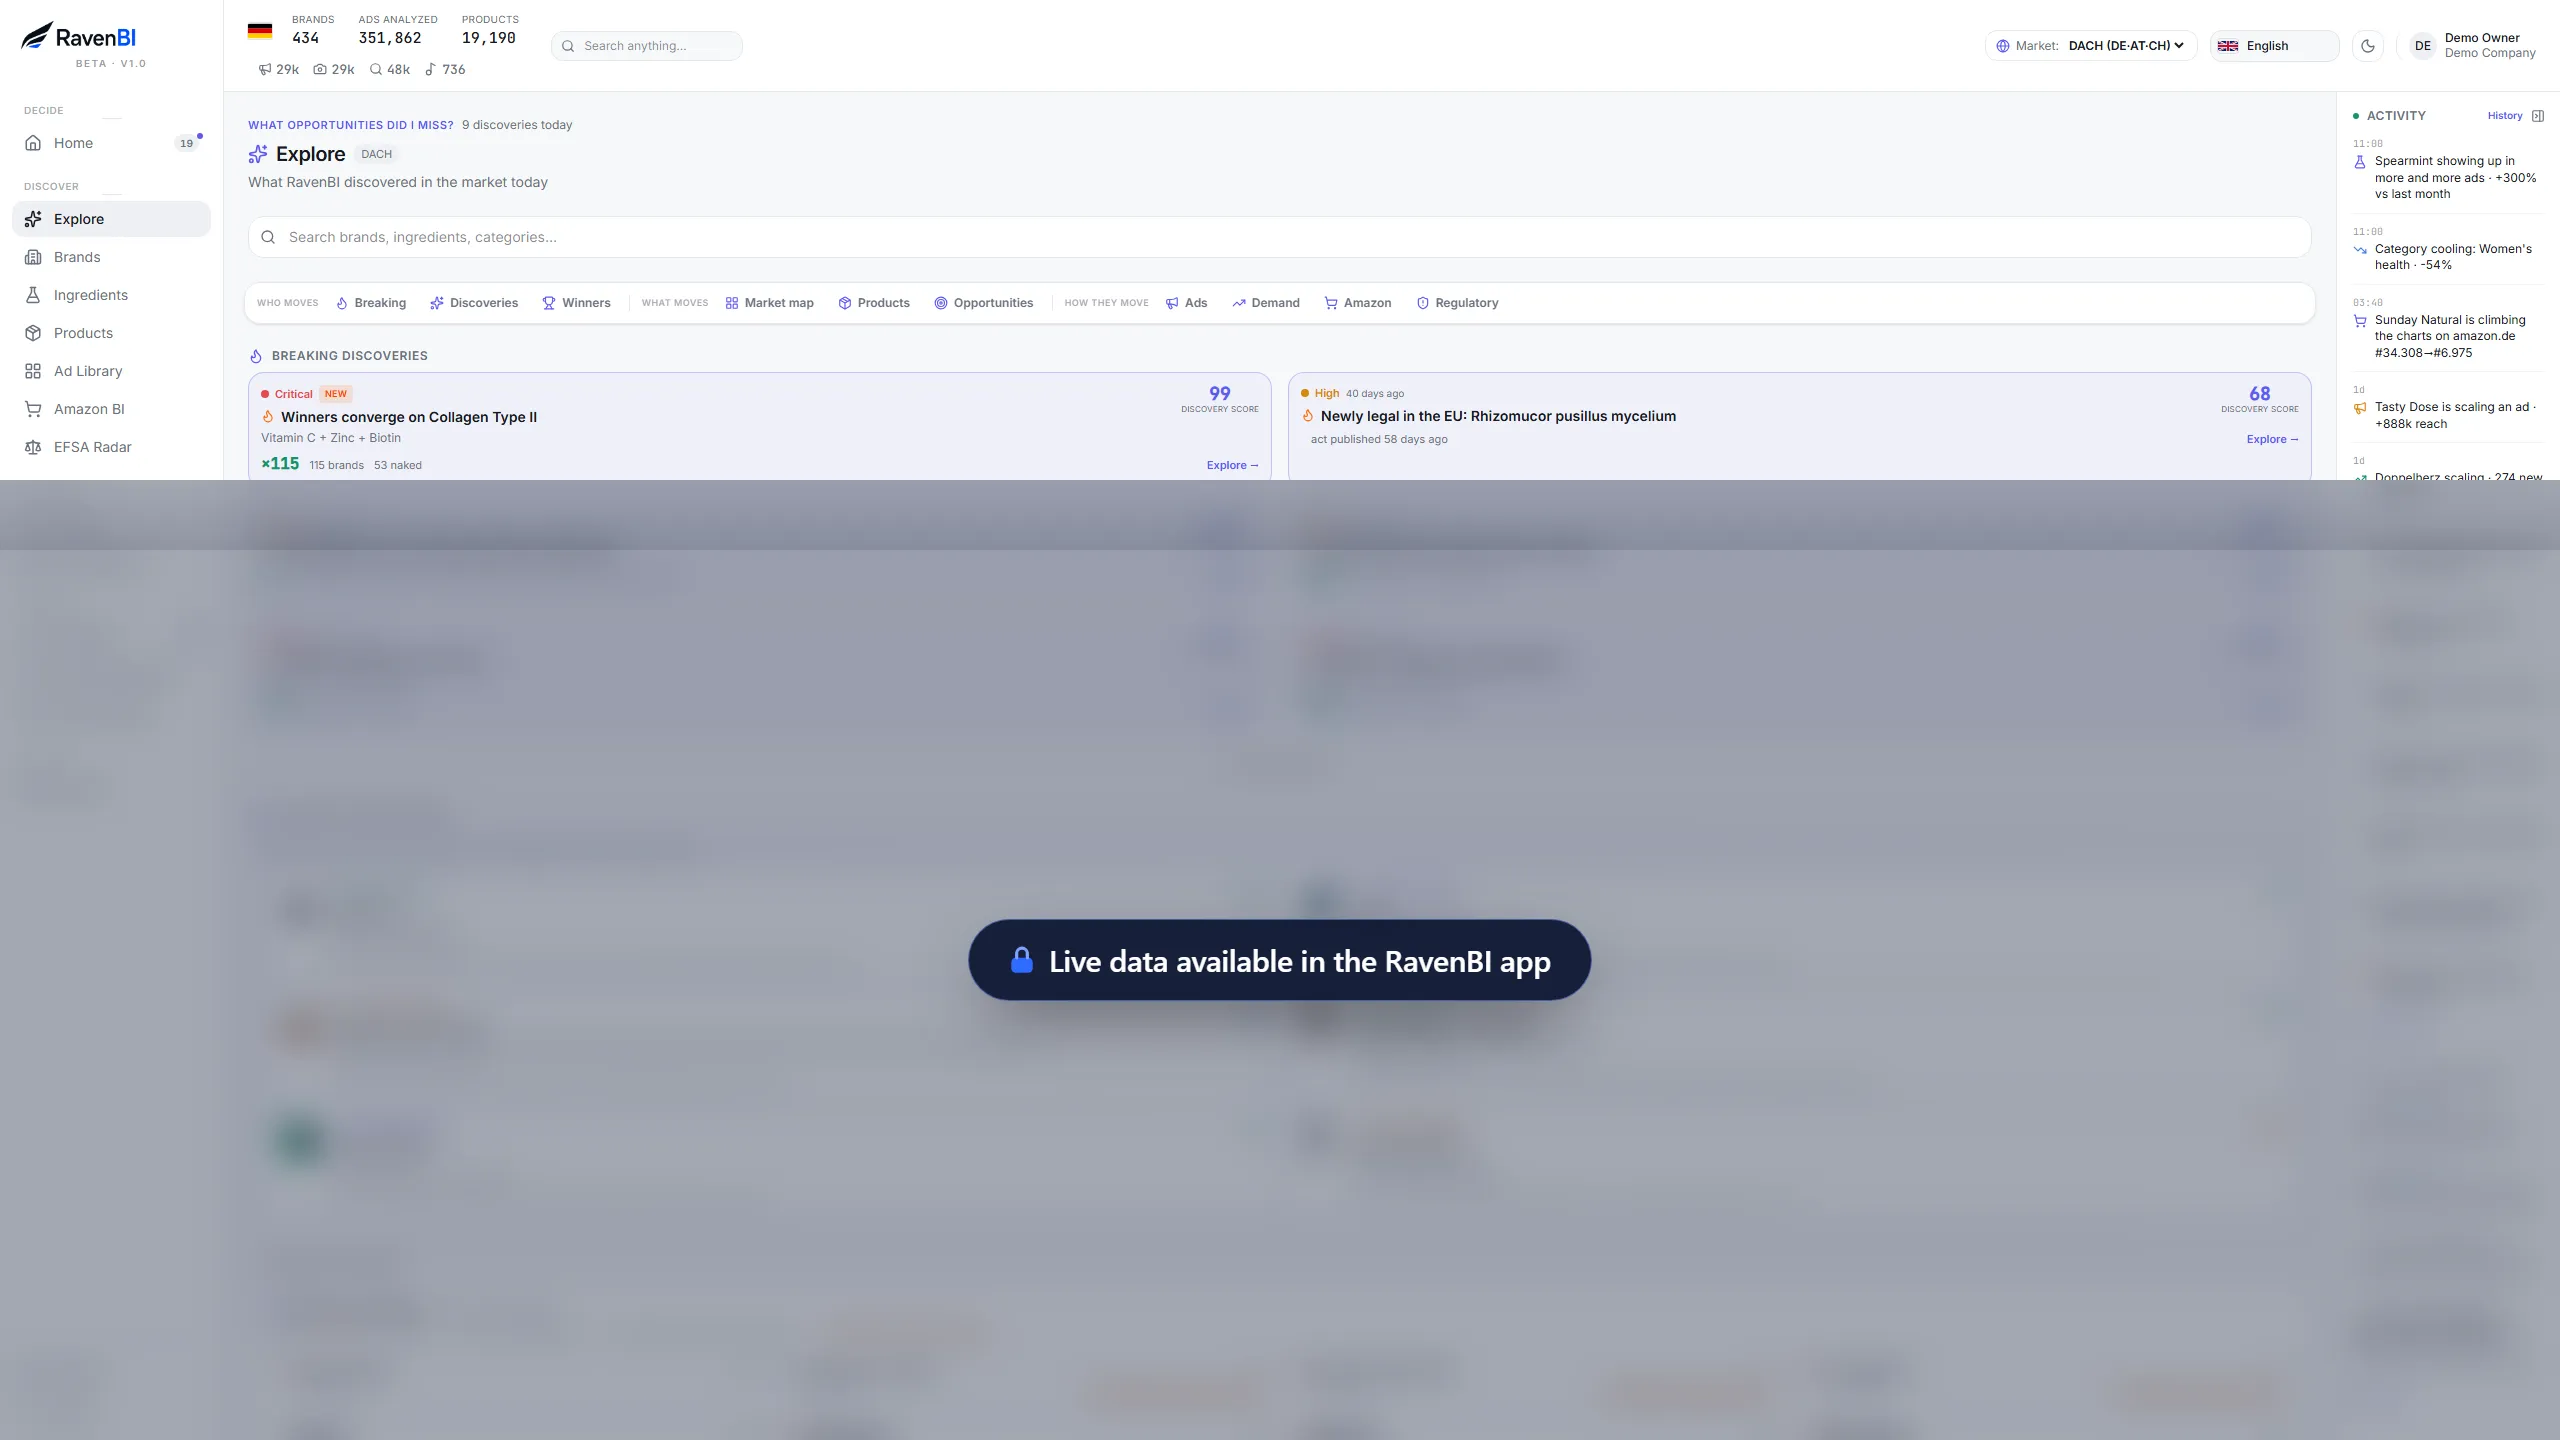Select the Demand tab
2560x1440 pixels.
(x=1266, y=303)
